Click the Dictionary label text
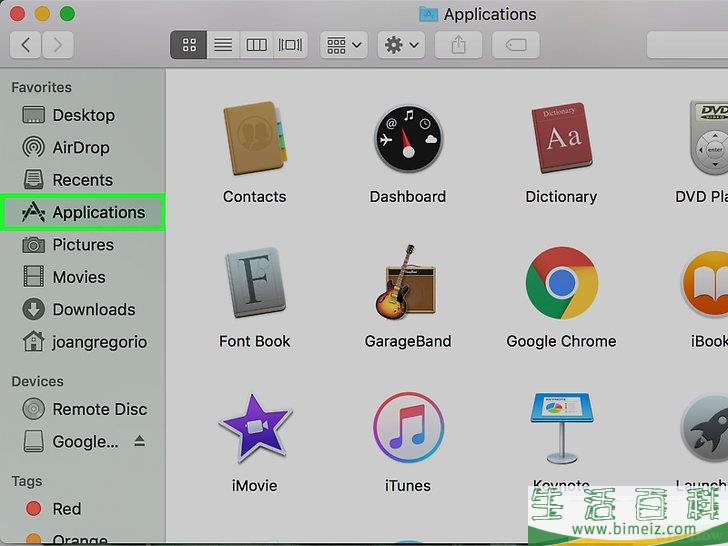Viewport: 728px width, 546px height. (561, 197)
